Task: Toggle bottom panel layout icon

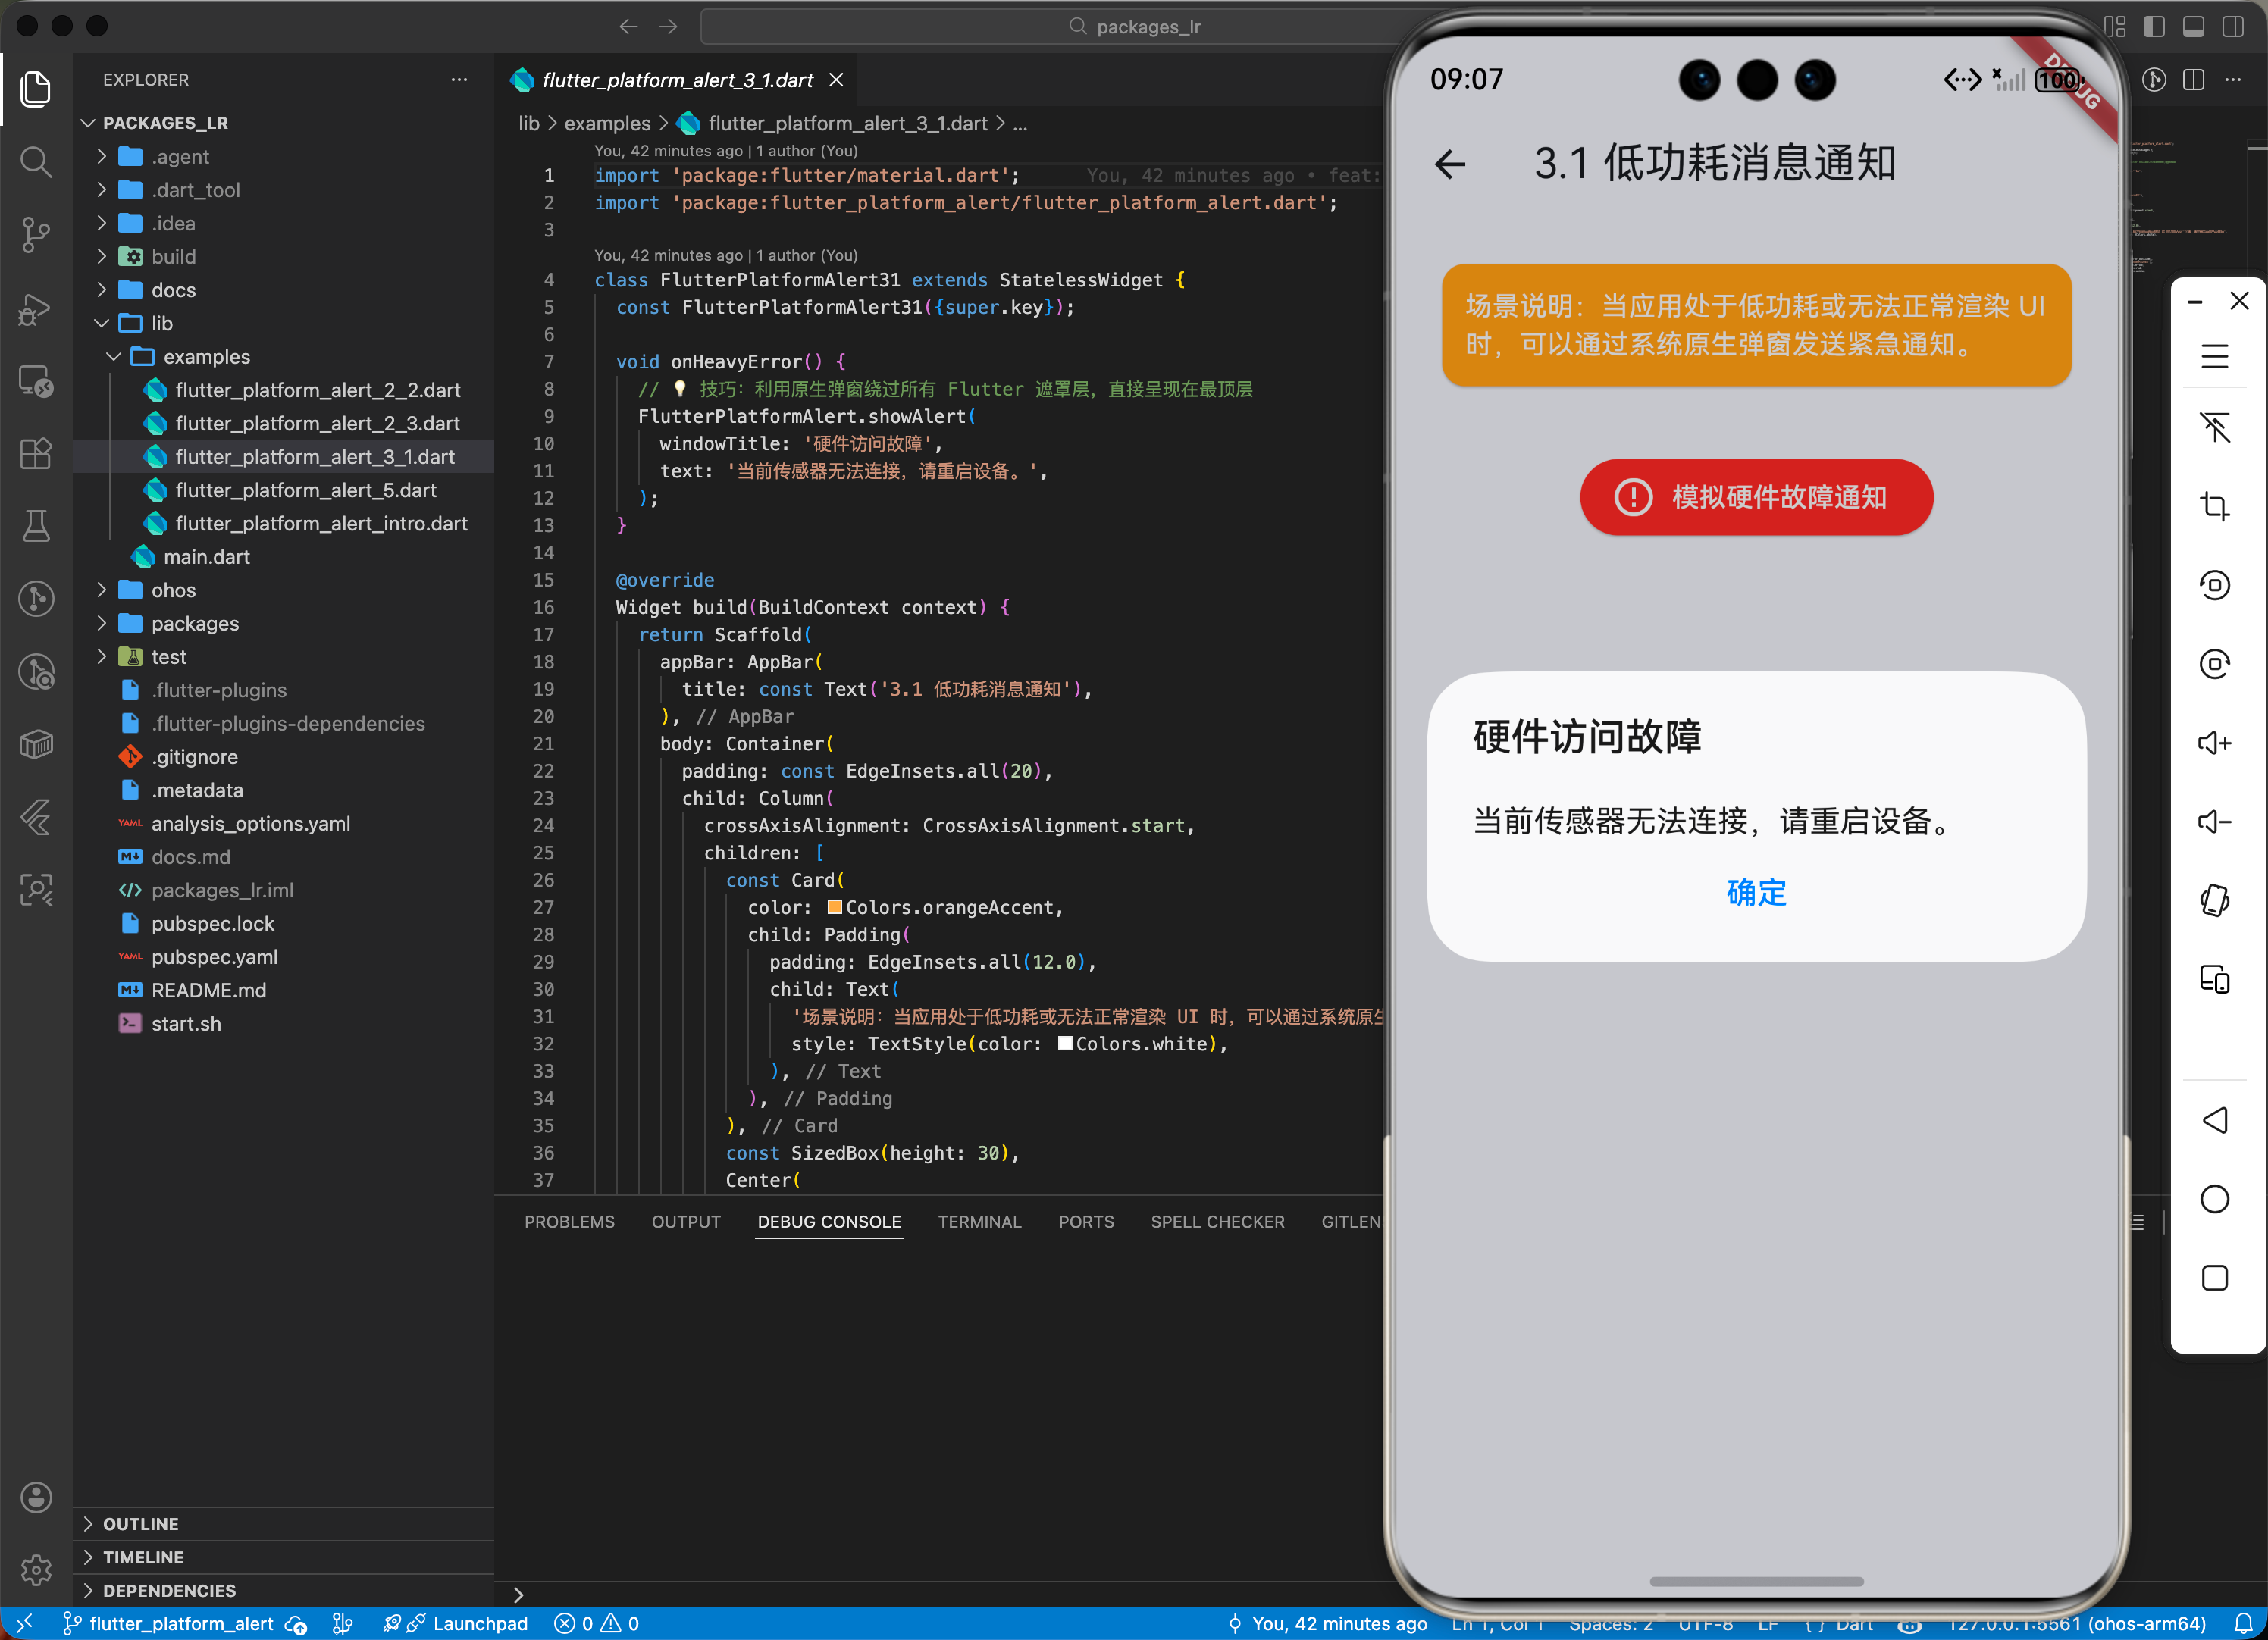Action: click(x=2193, y=27)
